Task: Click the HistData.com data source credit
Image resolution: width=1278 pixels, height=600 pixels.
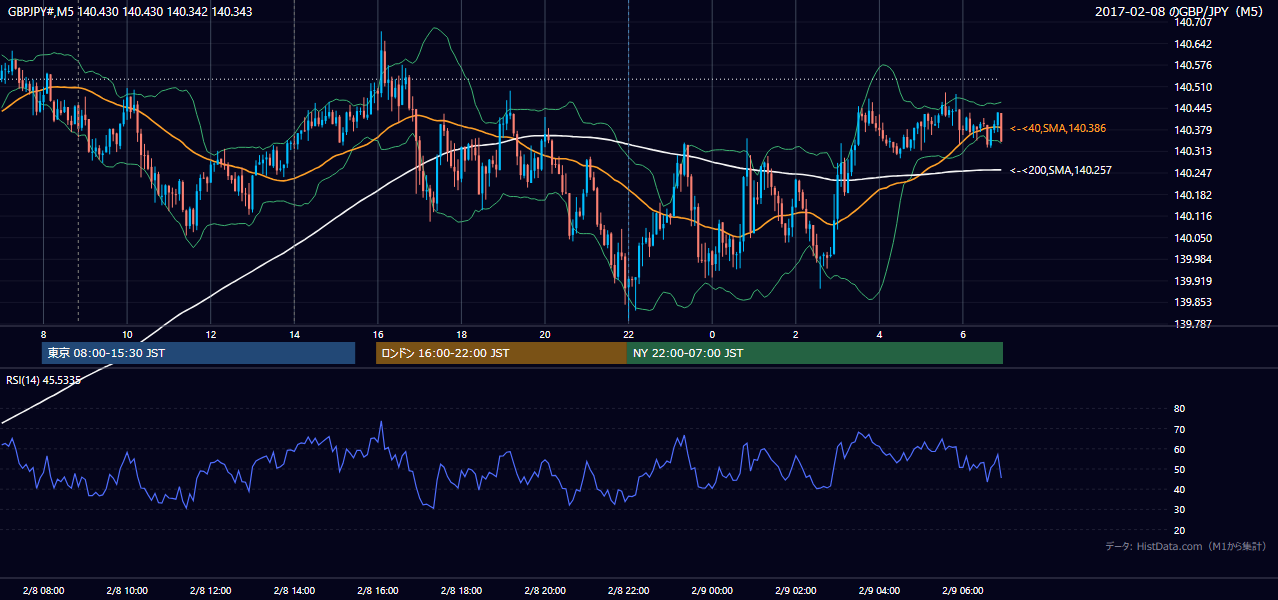Action: point(1186,546)
